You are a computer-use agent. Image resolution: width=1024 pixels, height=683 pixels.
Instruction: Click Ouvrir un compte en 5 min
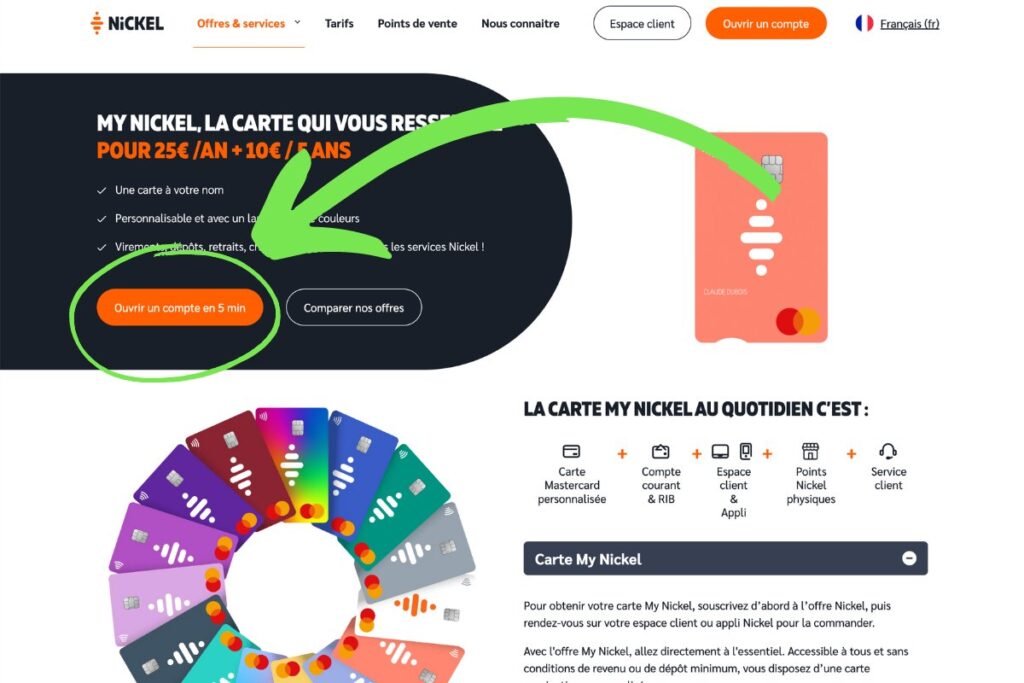click(180, 308)
